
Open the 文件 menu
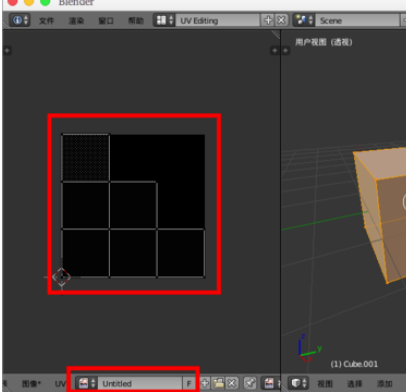[46, 21]
